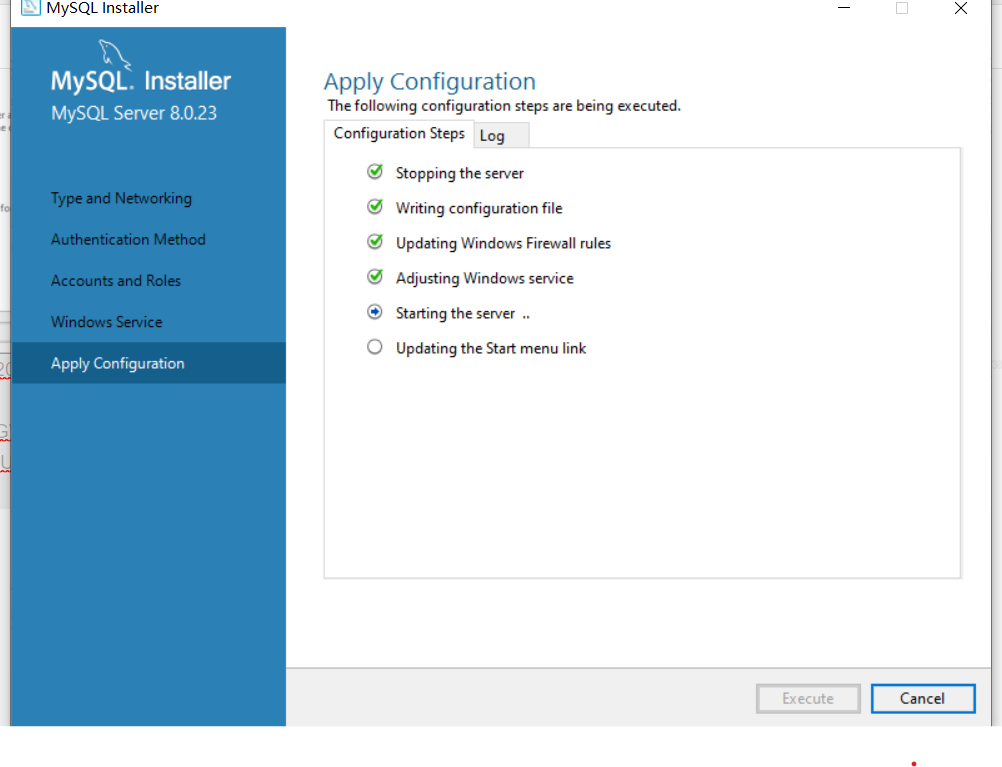The image size is (1002, 767).
Task: Click the check icon for Updating Windows Firewall rules
Action: click(375, 242)
